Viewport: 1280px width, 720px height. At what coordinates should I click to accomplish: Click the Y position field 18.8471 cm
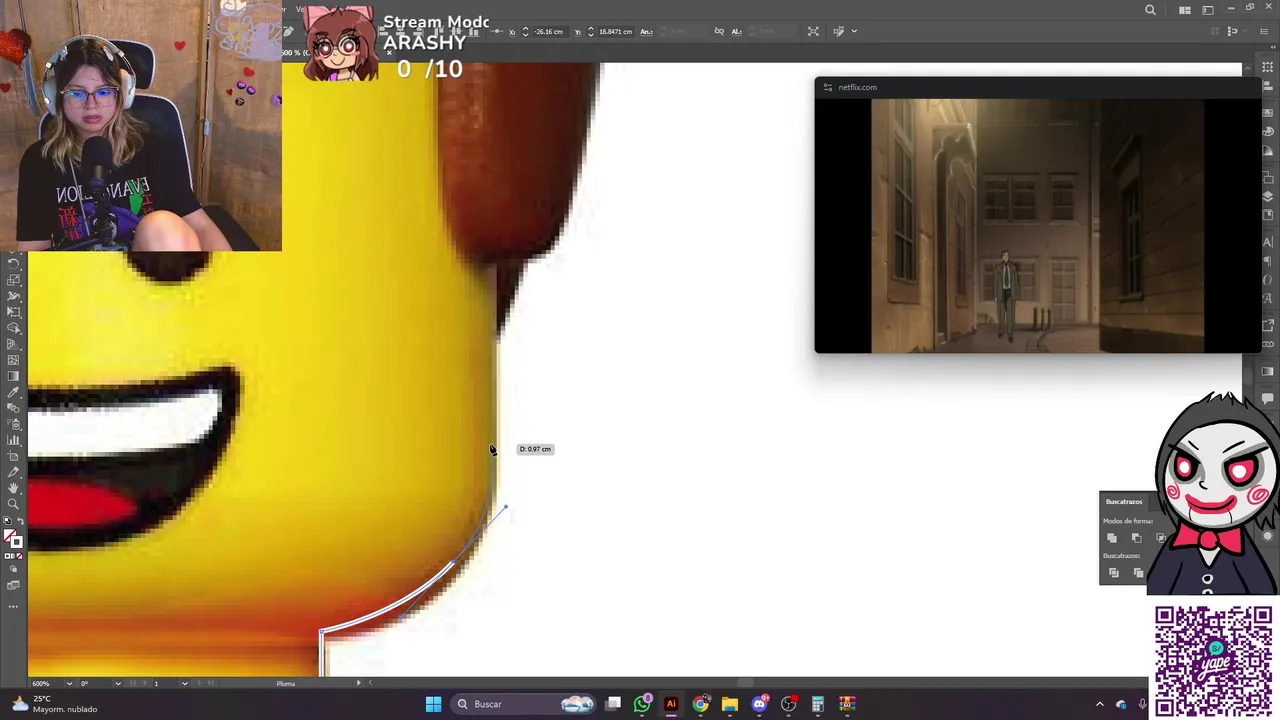pyautogui.click(x=615, y=31)
